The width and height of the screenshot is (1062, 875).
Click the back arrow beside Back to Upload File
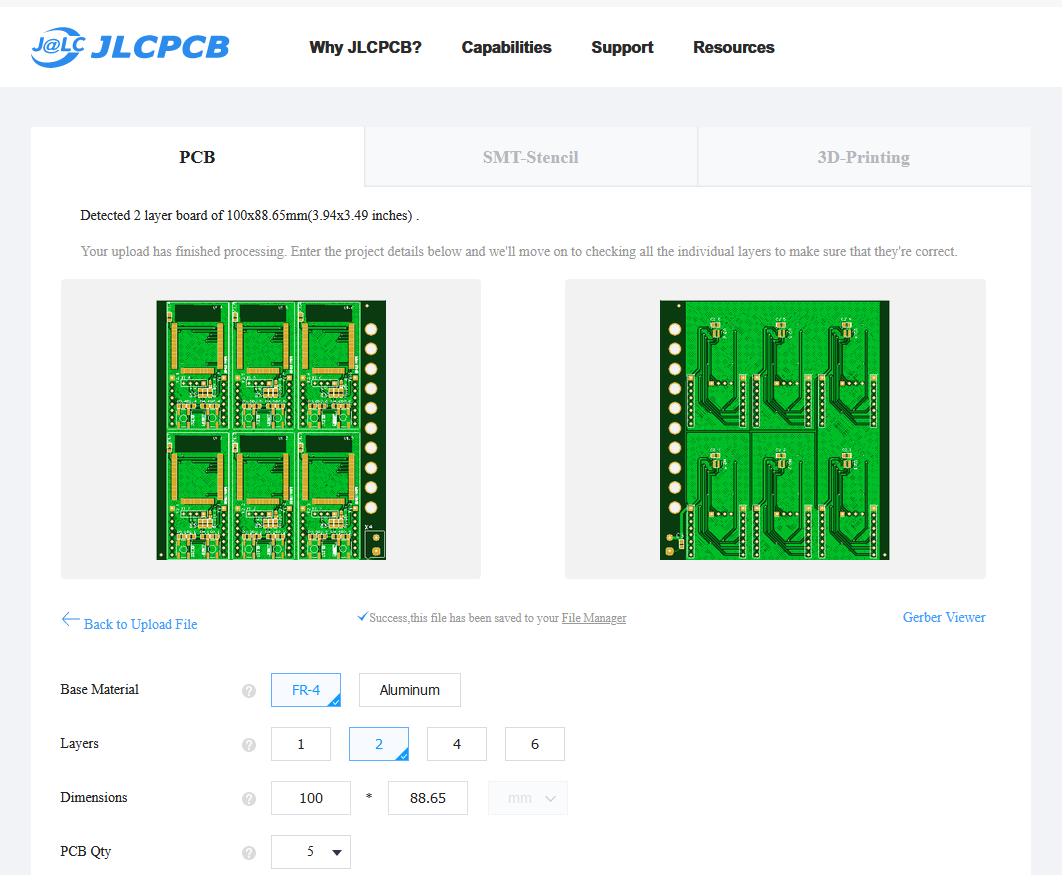click(70, 618)
